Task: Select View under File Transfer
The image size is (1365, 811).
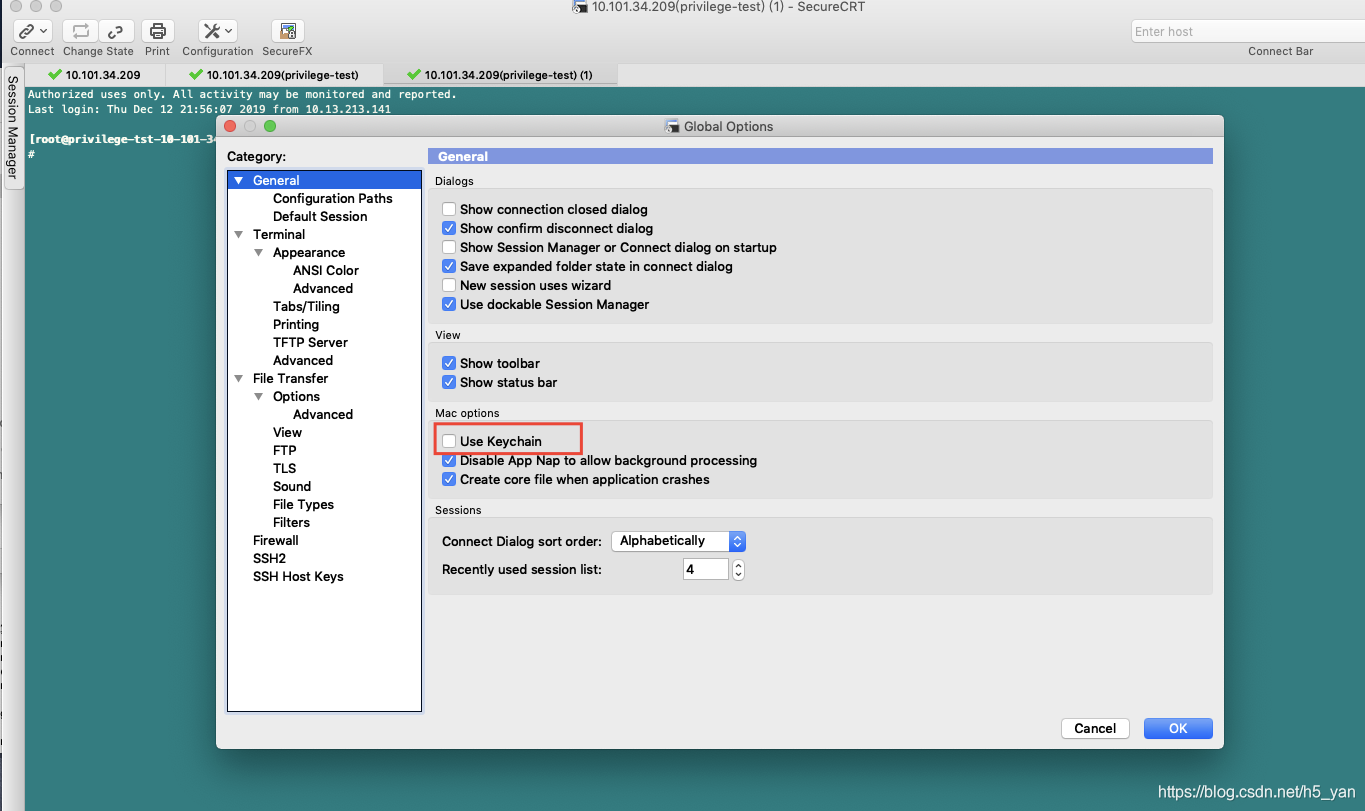Action: click(287, 432)
